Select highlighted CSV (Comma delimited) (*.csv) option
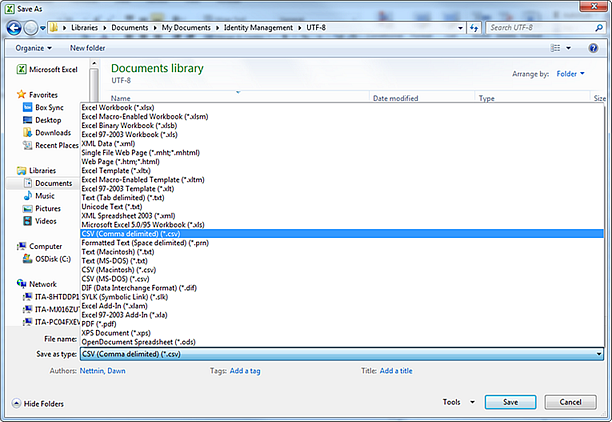Image resolution: width=612 pixels, height=422 pixels. point(342,233)
